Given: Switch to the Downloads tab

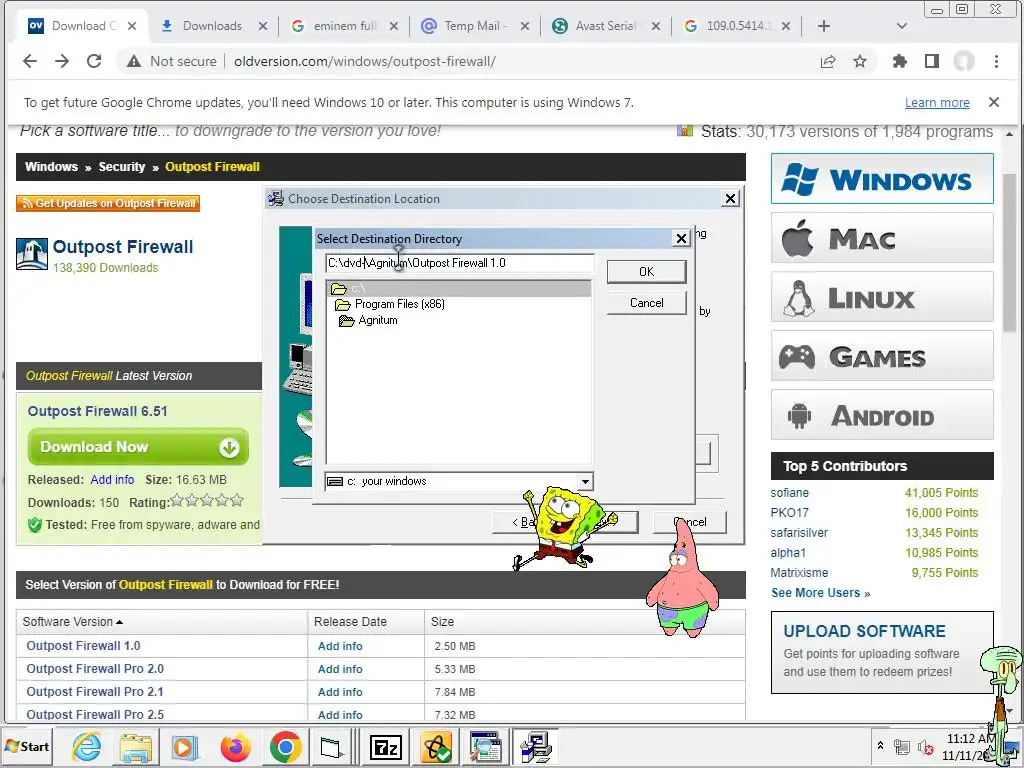Looking at the screenshot, I should [x=212, y=26].
